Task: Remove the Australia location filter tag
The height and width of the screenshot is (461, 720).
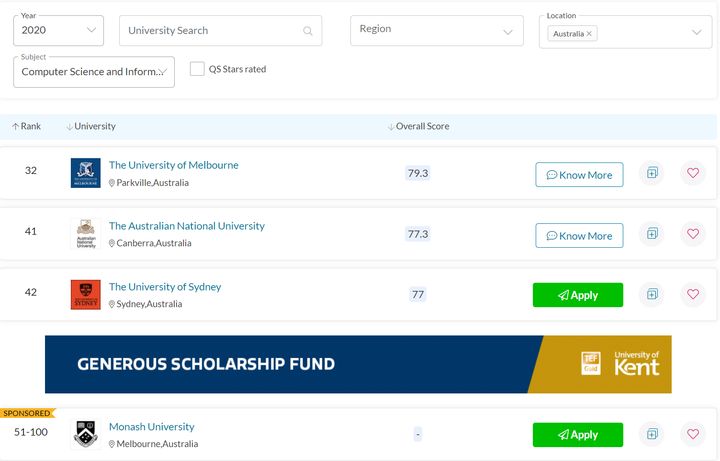Action: (589, 34)
